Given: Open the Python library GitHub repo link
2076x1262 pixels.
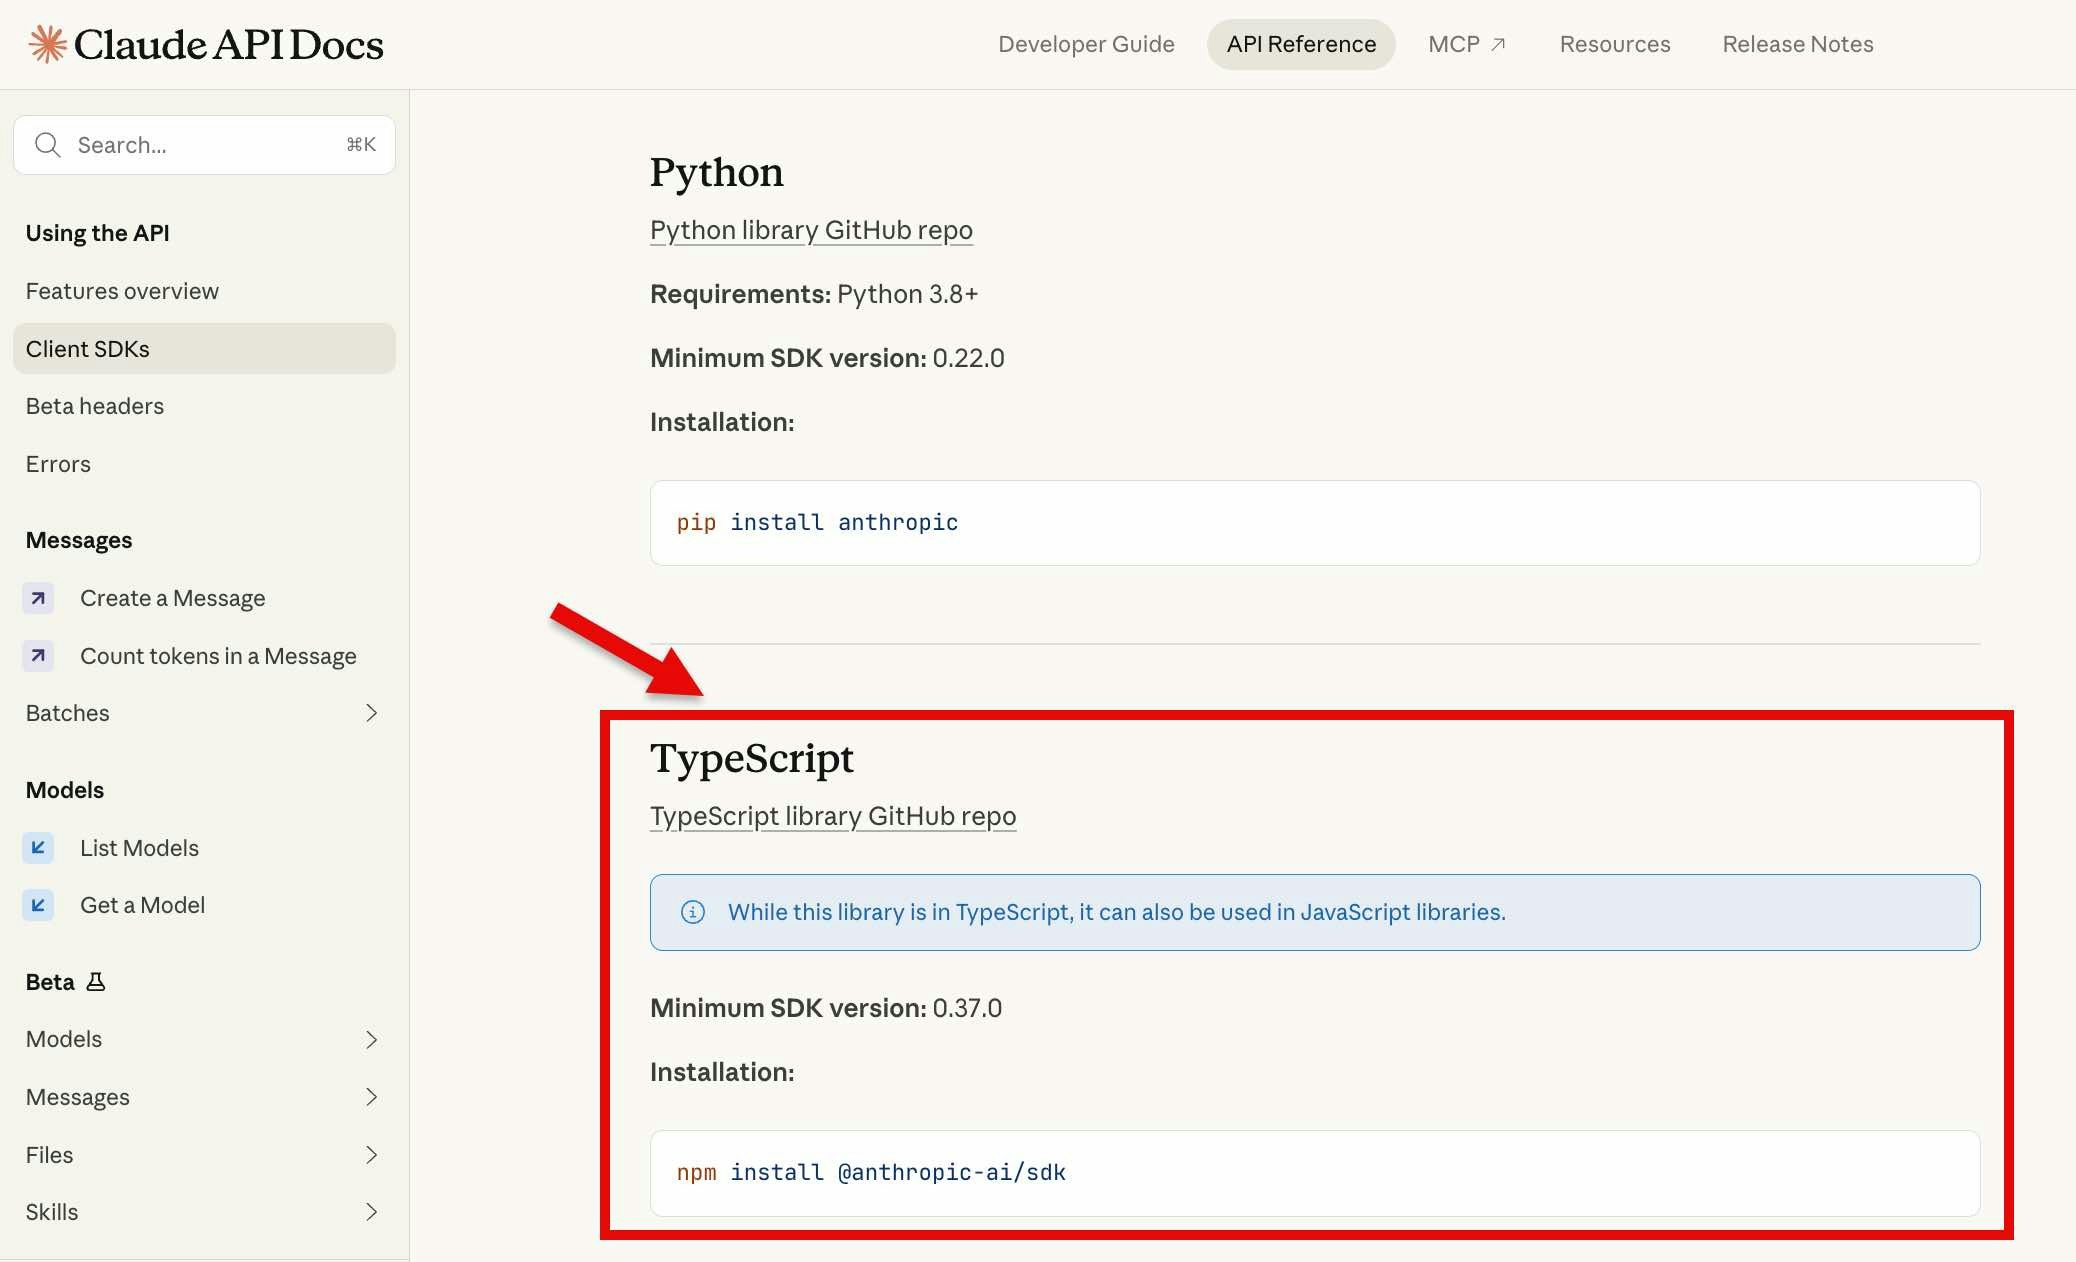Looking at the screenshot, I should click(810, 230).
